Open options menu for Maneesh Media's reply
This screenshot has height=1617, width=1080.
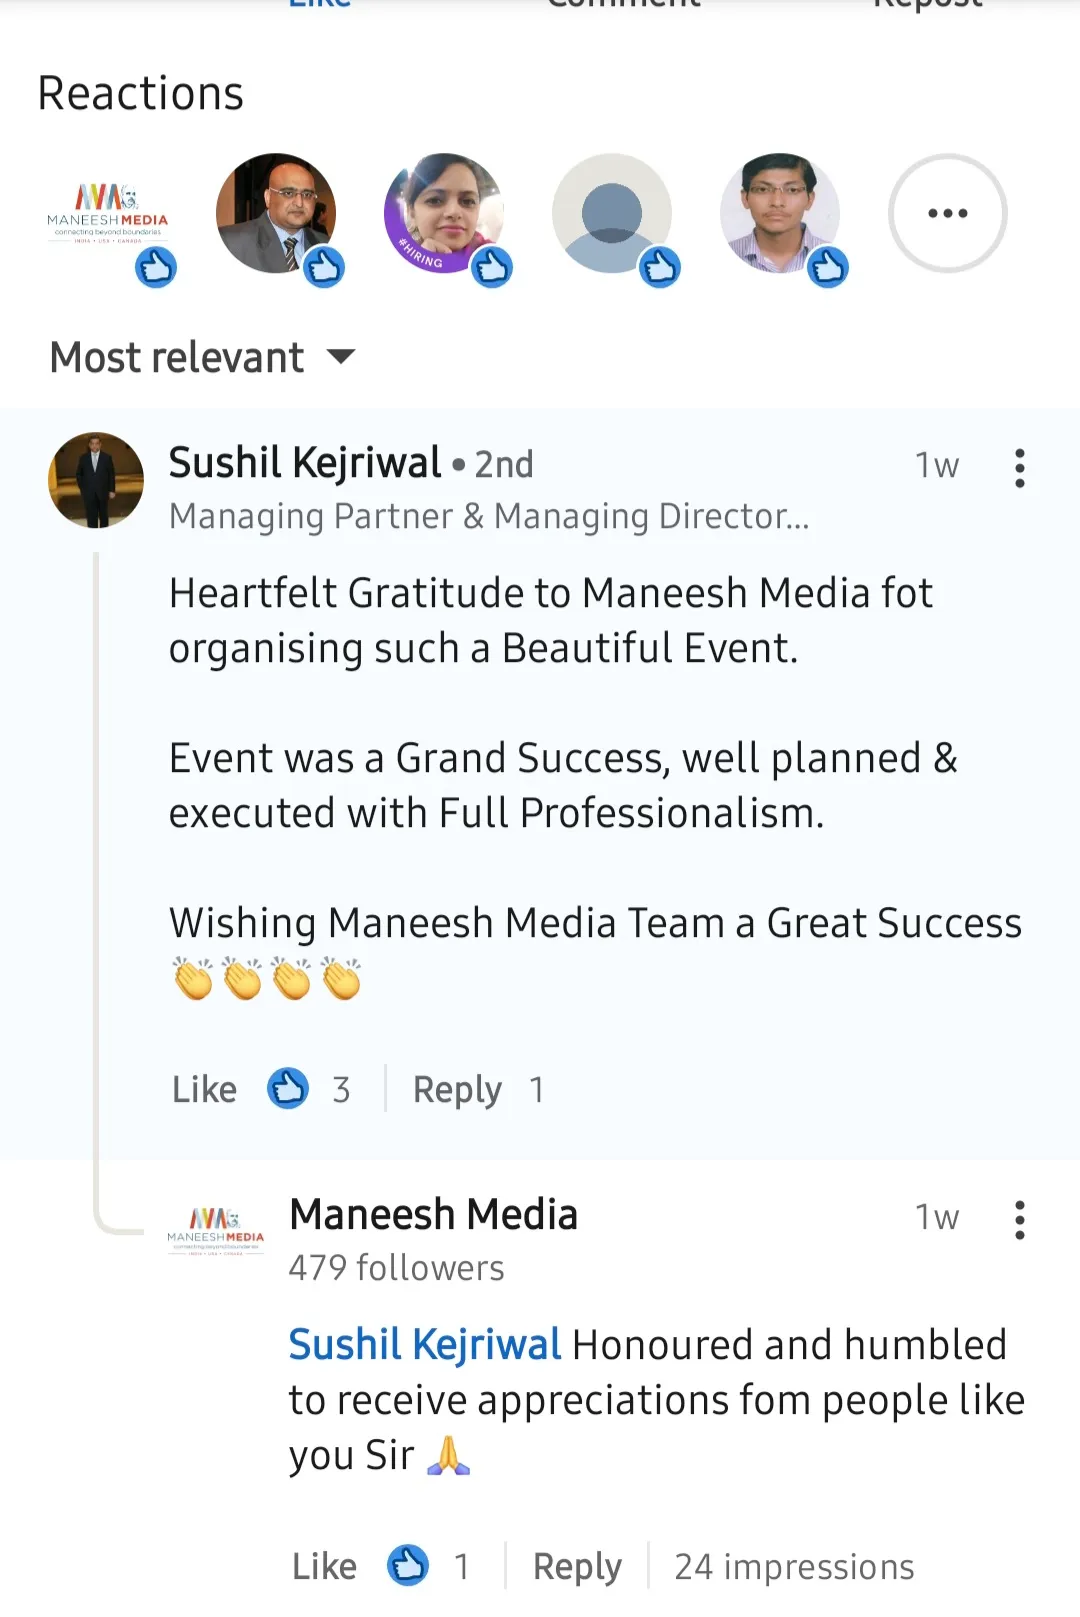coord(1019,1219)
